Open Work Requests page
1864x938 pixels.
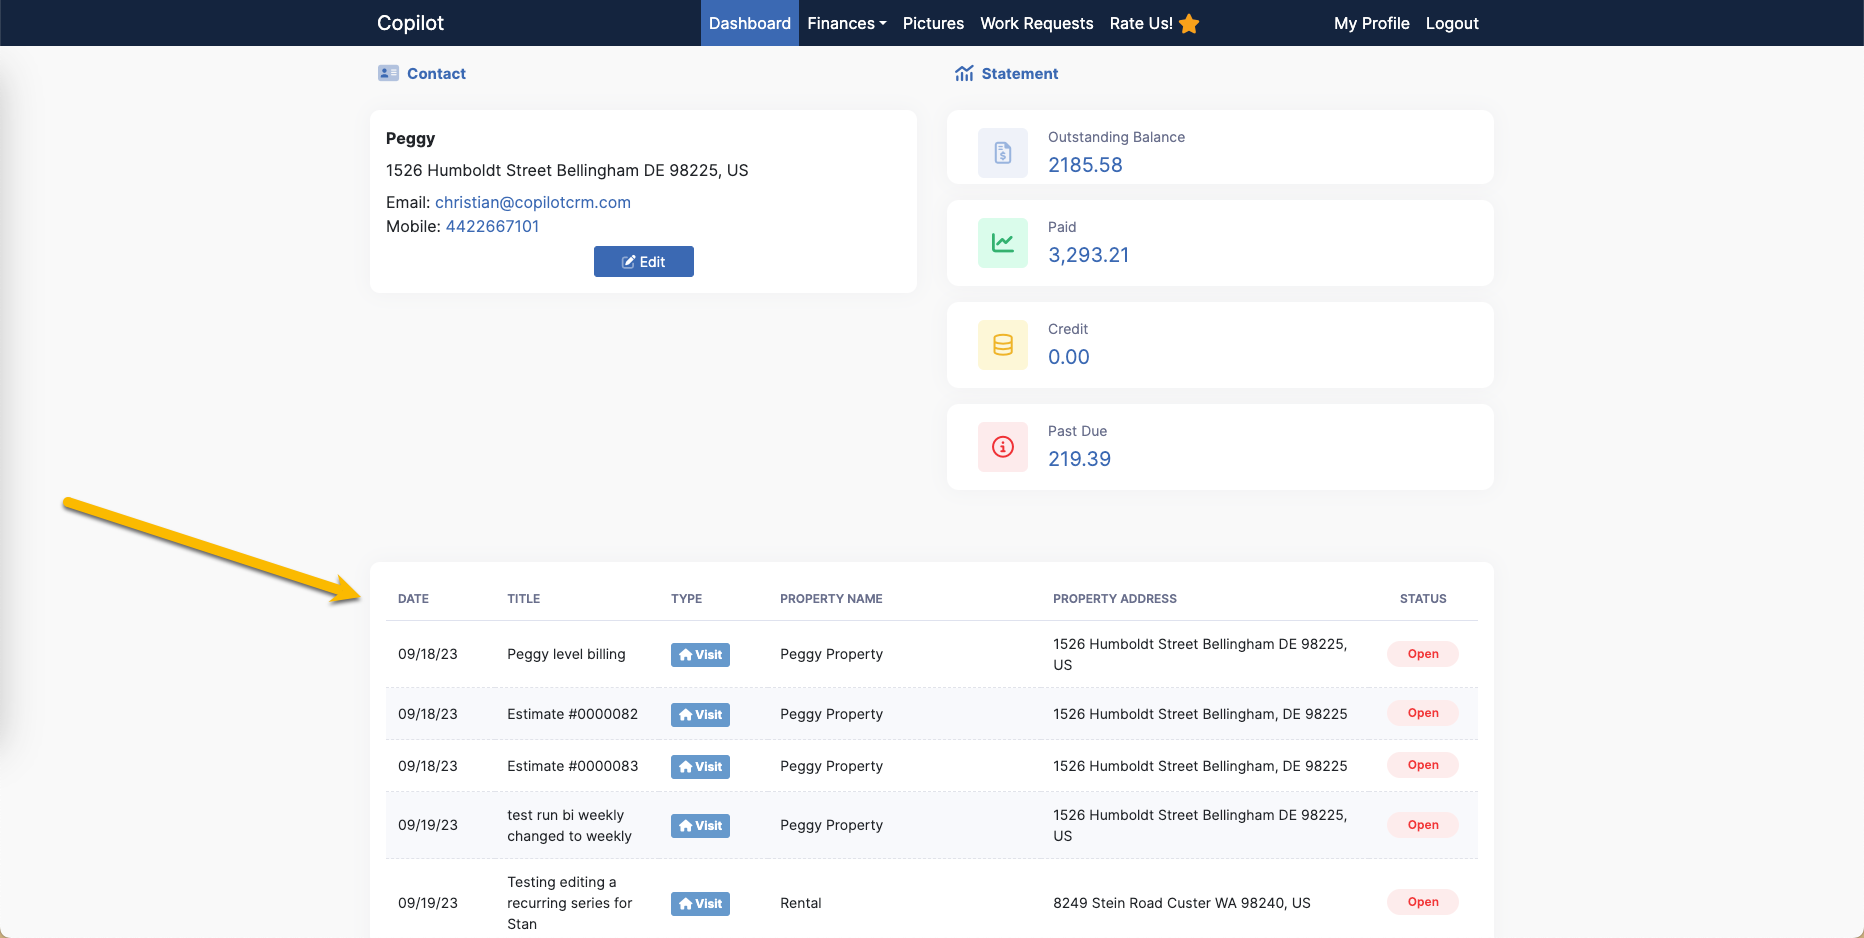1037,23
